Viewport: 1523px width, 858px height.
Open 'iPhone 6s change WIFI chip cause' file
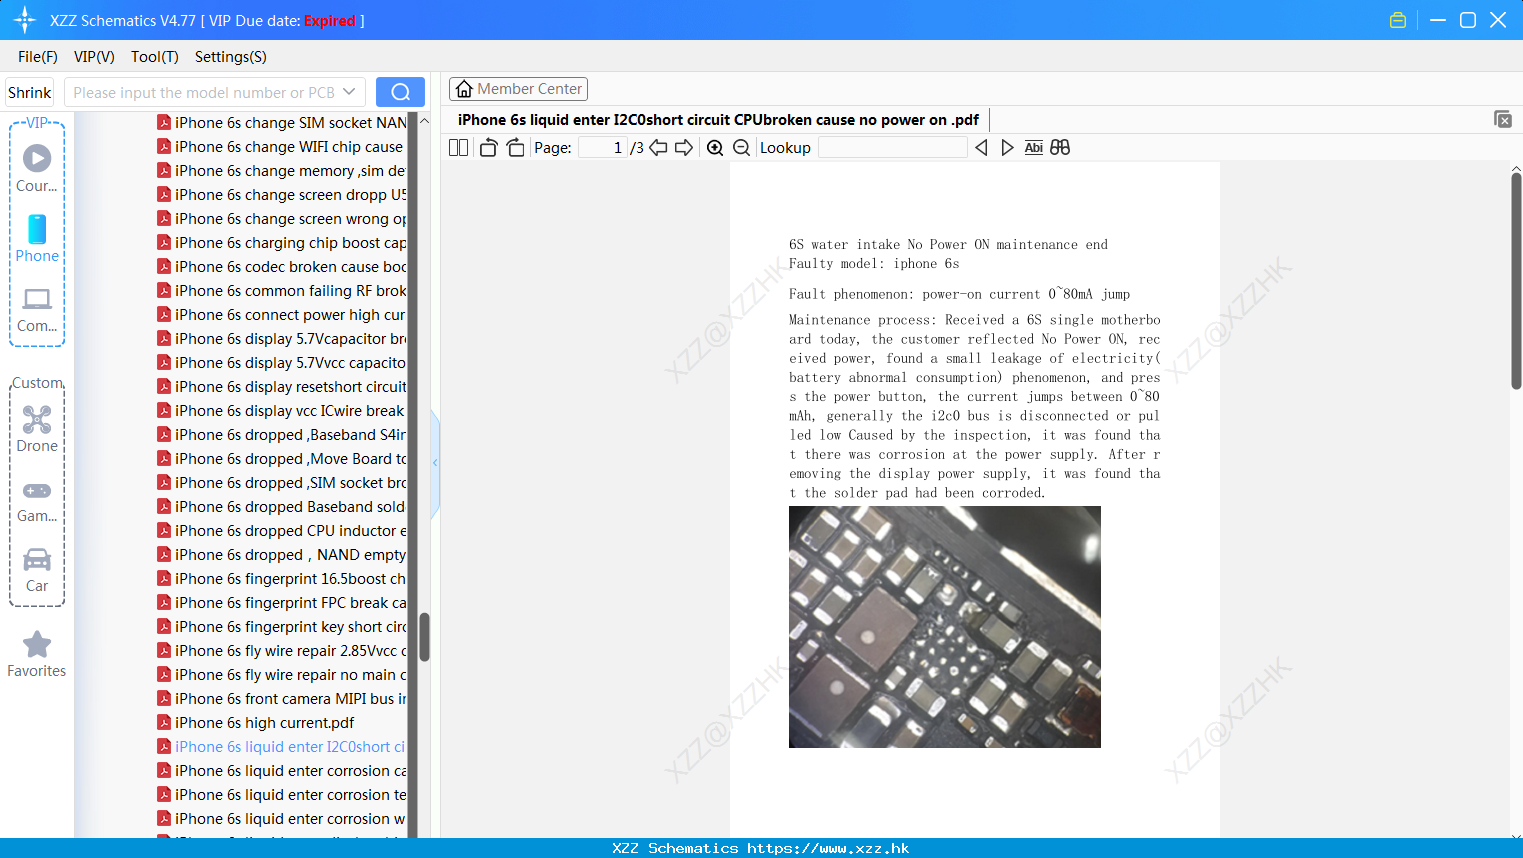[282, 147]
